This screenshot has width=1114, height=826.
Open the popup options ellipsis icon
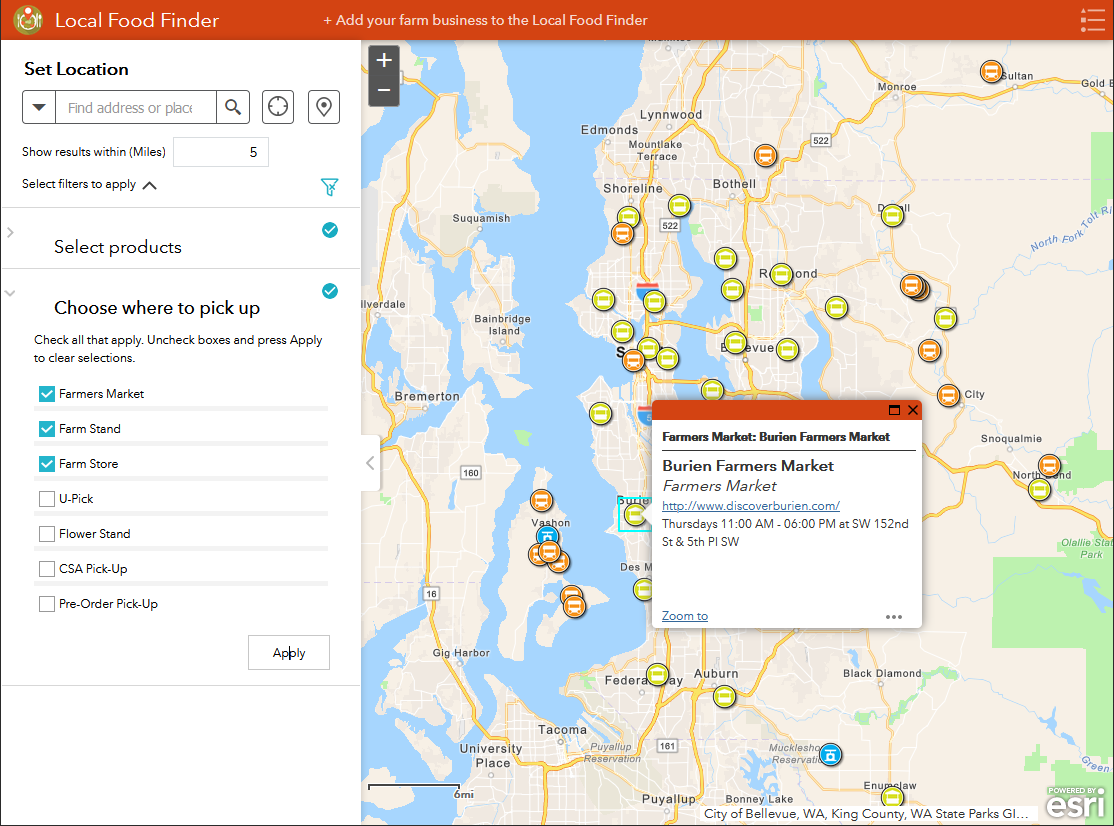[894, 617]
